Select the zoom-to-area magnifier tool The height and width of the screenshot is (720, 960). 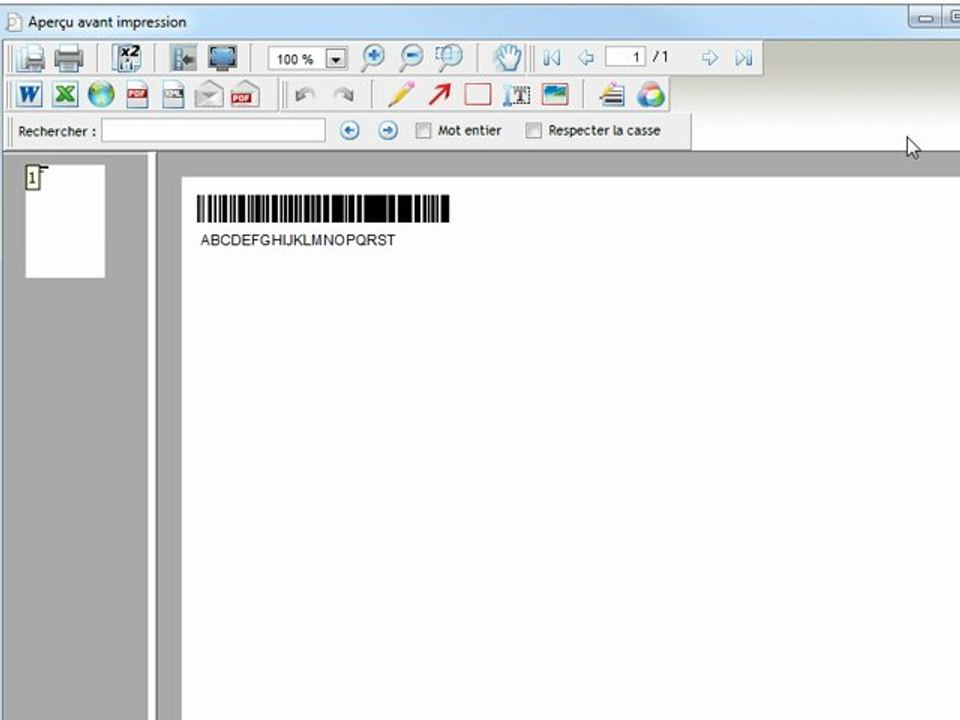[x=449, y=58]
